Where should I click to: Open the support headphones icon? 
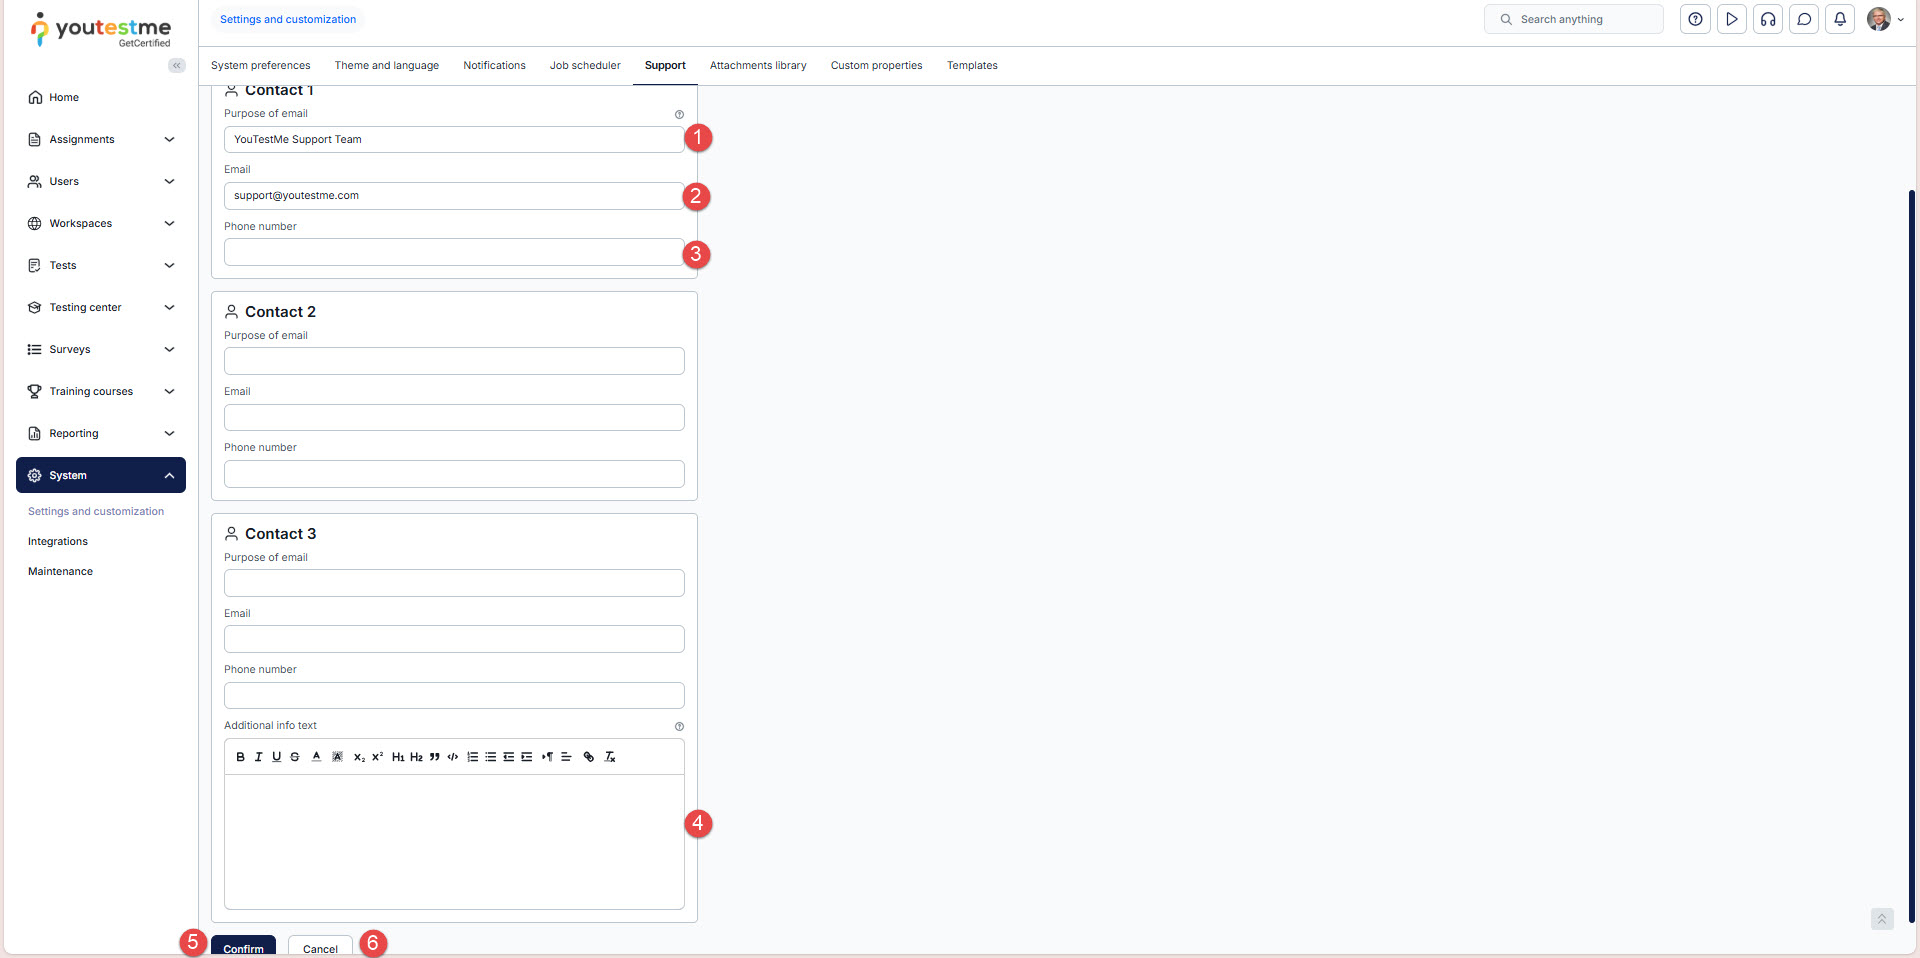(1768, 19)
